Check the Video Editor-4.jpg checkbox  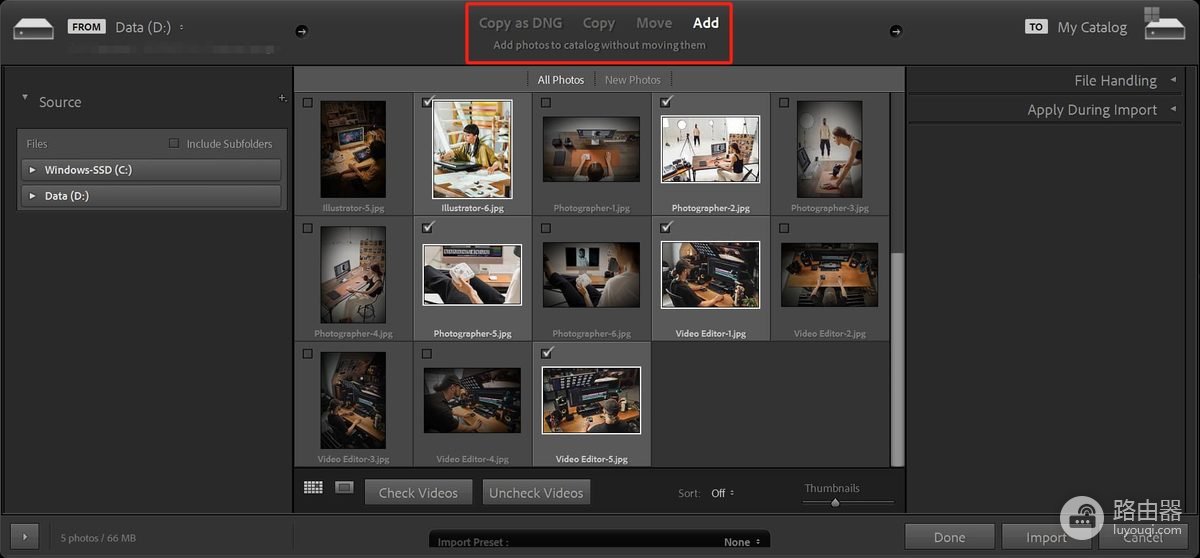tap(427, 354)
